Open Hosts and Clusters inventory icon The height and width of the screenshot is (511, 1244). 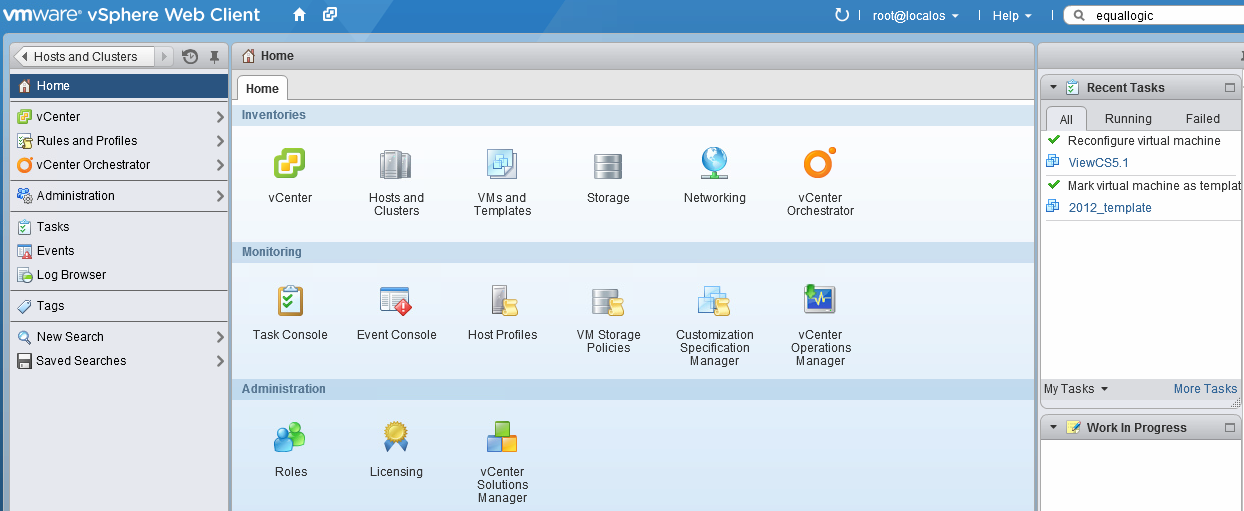coord(396,164)
